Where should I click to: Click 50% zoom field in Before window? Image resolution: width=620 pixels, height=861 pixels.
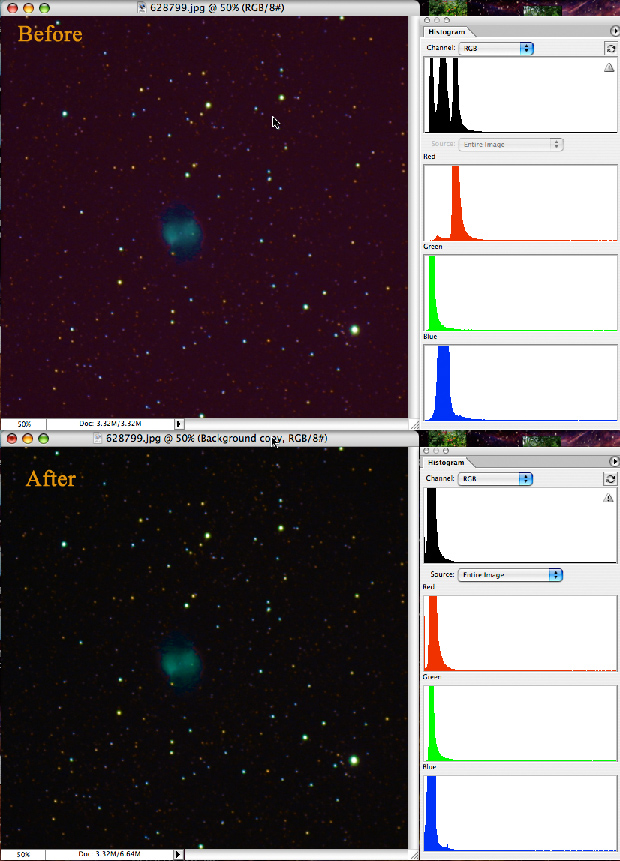pyautogui.click(x=24, y=424)
